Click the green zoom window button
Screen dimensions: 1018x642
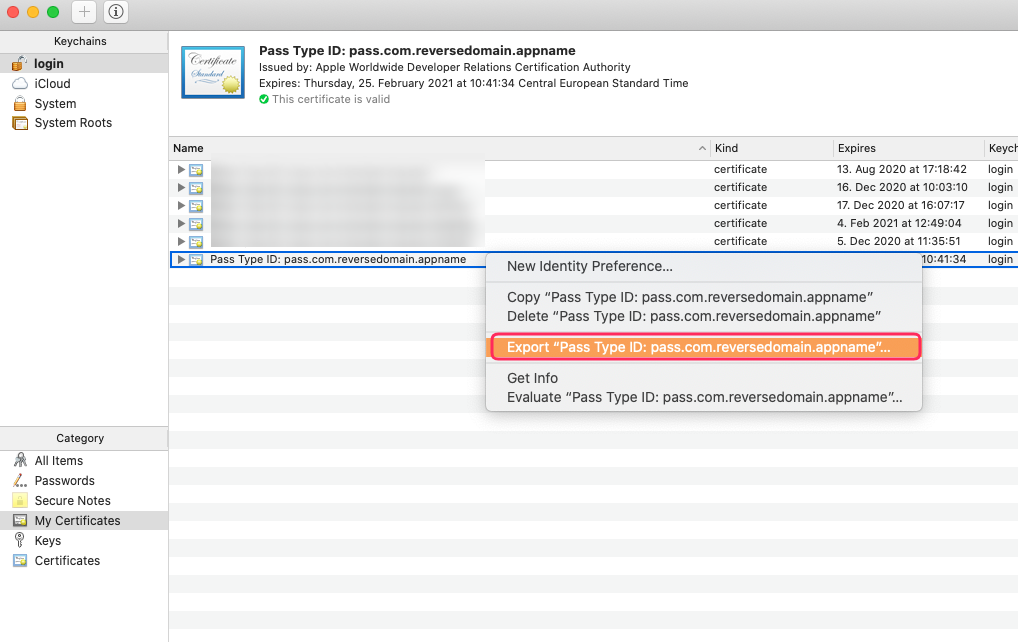(x=53, y=12)
